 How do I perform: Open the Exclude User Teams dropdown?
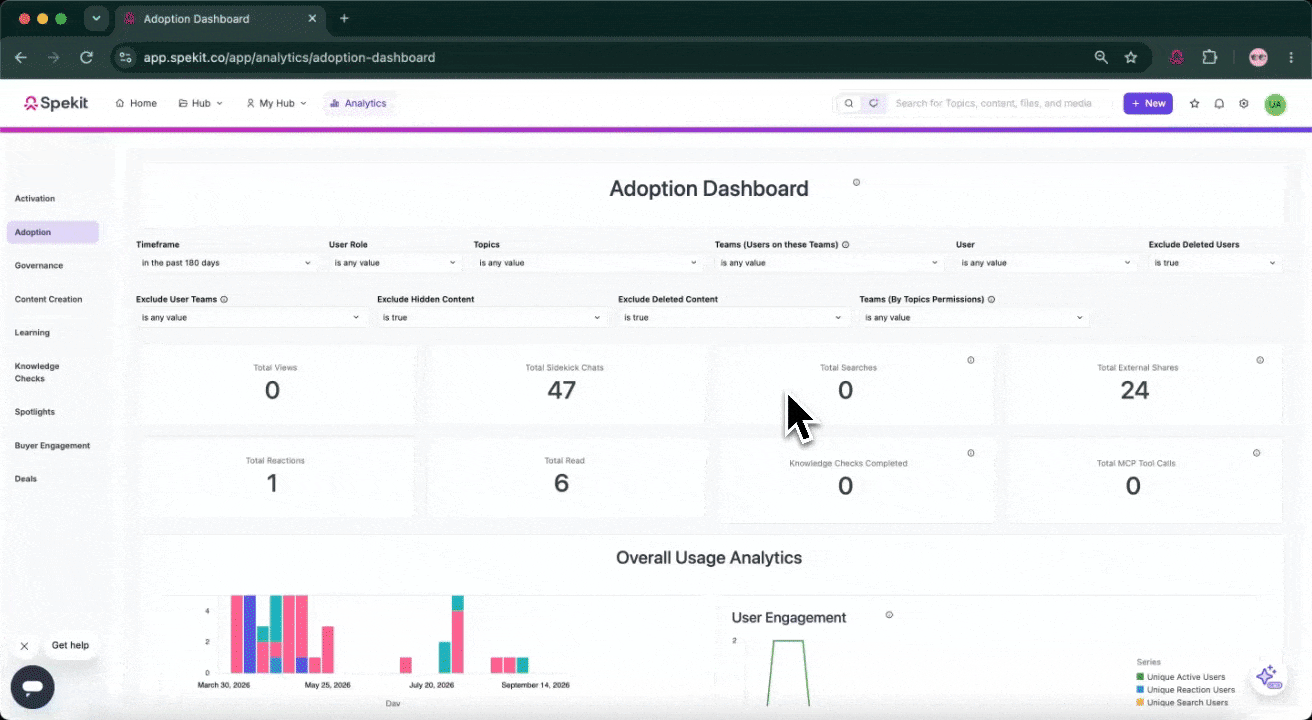(x=250, y=317)
